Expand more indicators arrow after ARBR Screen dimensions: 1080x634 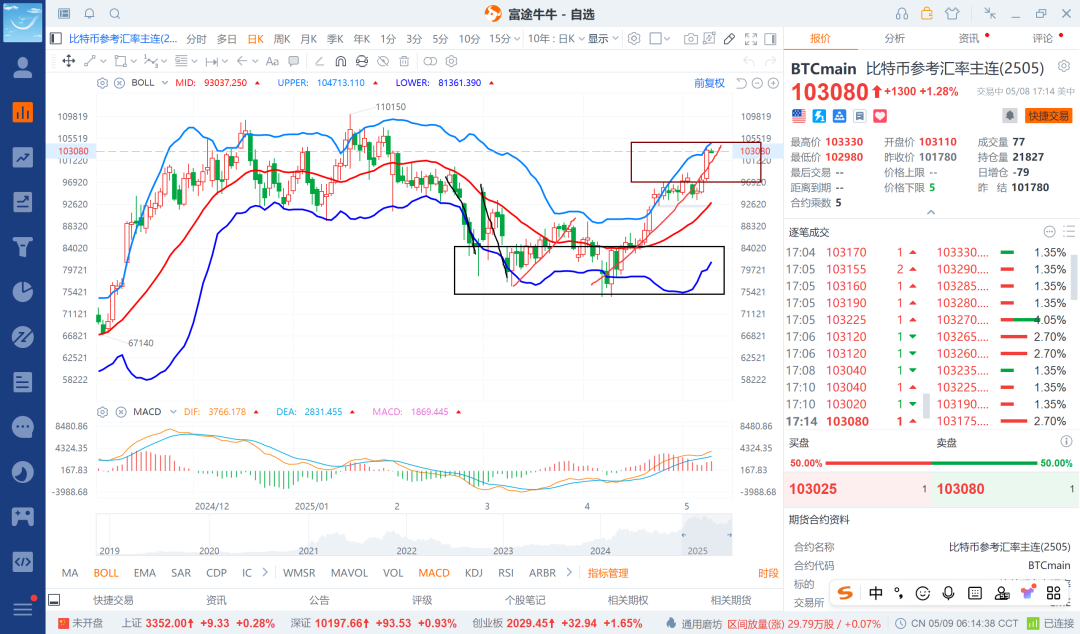[569, 572]
